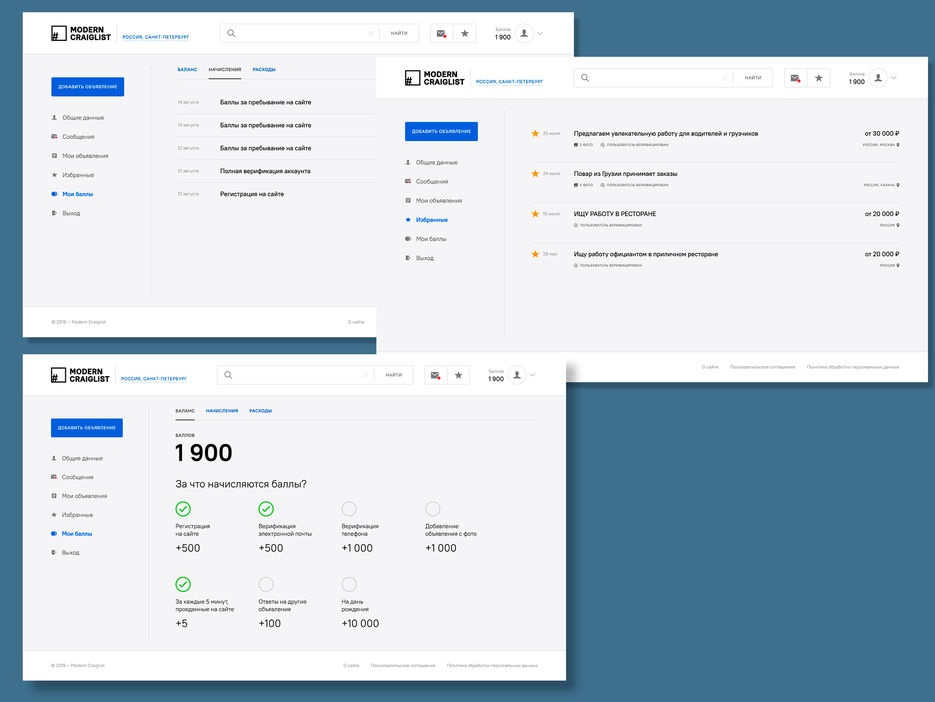
Task: Switch to 'Начисления' tab in the bottom Баланс window
Action: pos(222,411)
